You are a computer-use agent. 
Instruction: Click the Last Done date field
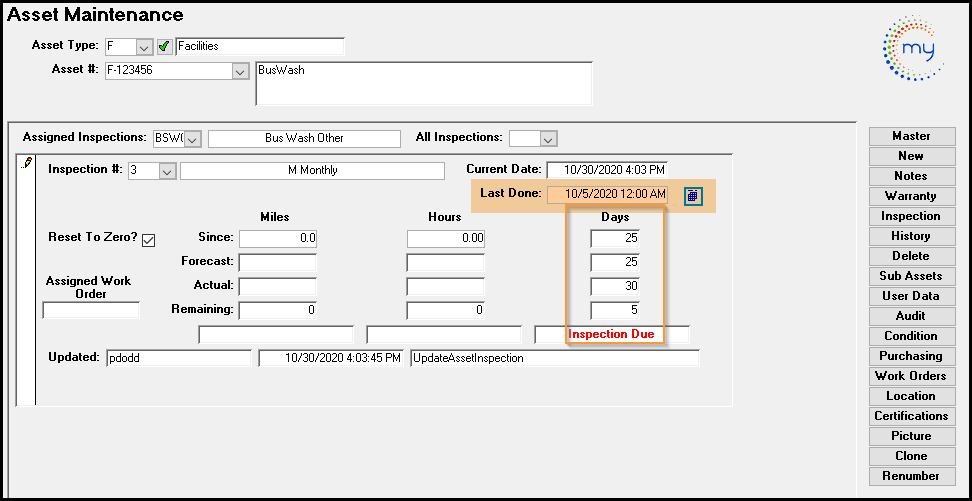point(607,195)
